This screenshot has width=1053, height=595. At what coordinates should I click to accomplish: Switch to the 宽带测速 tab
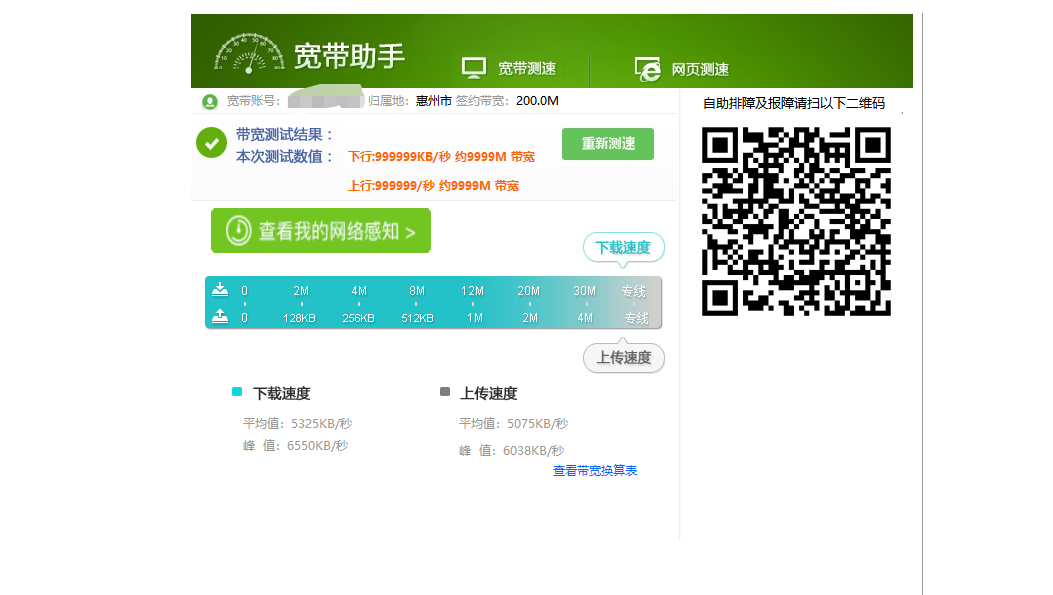pyautogui.click(x=526, y=68)
